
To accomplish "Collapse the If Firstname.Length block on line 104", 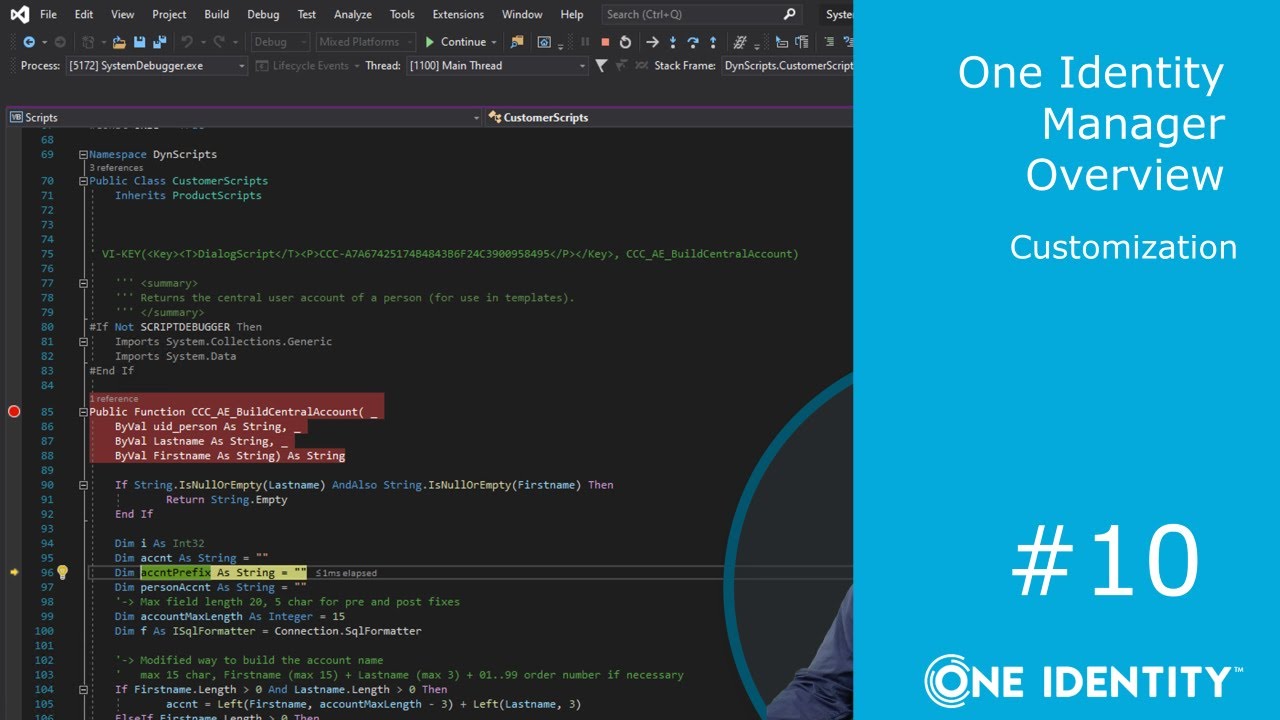I will (82, 690).
